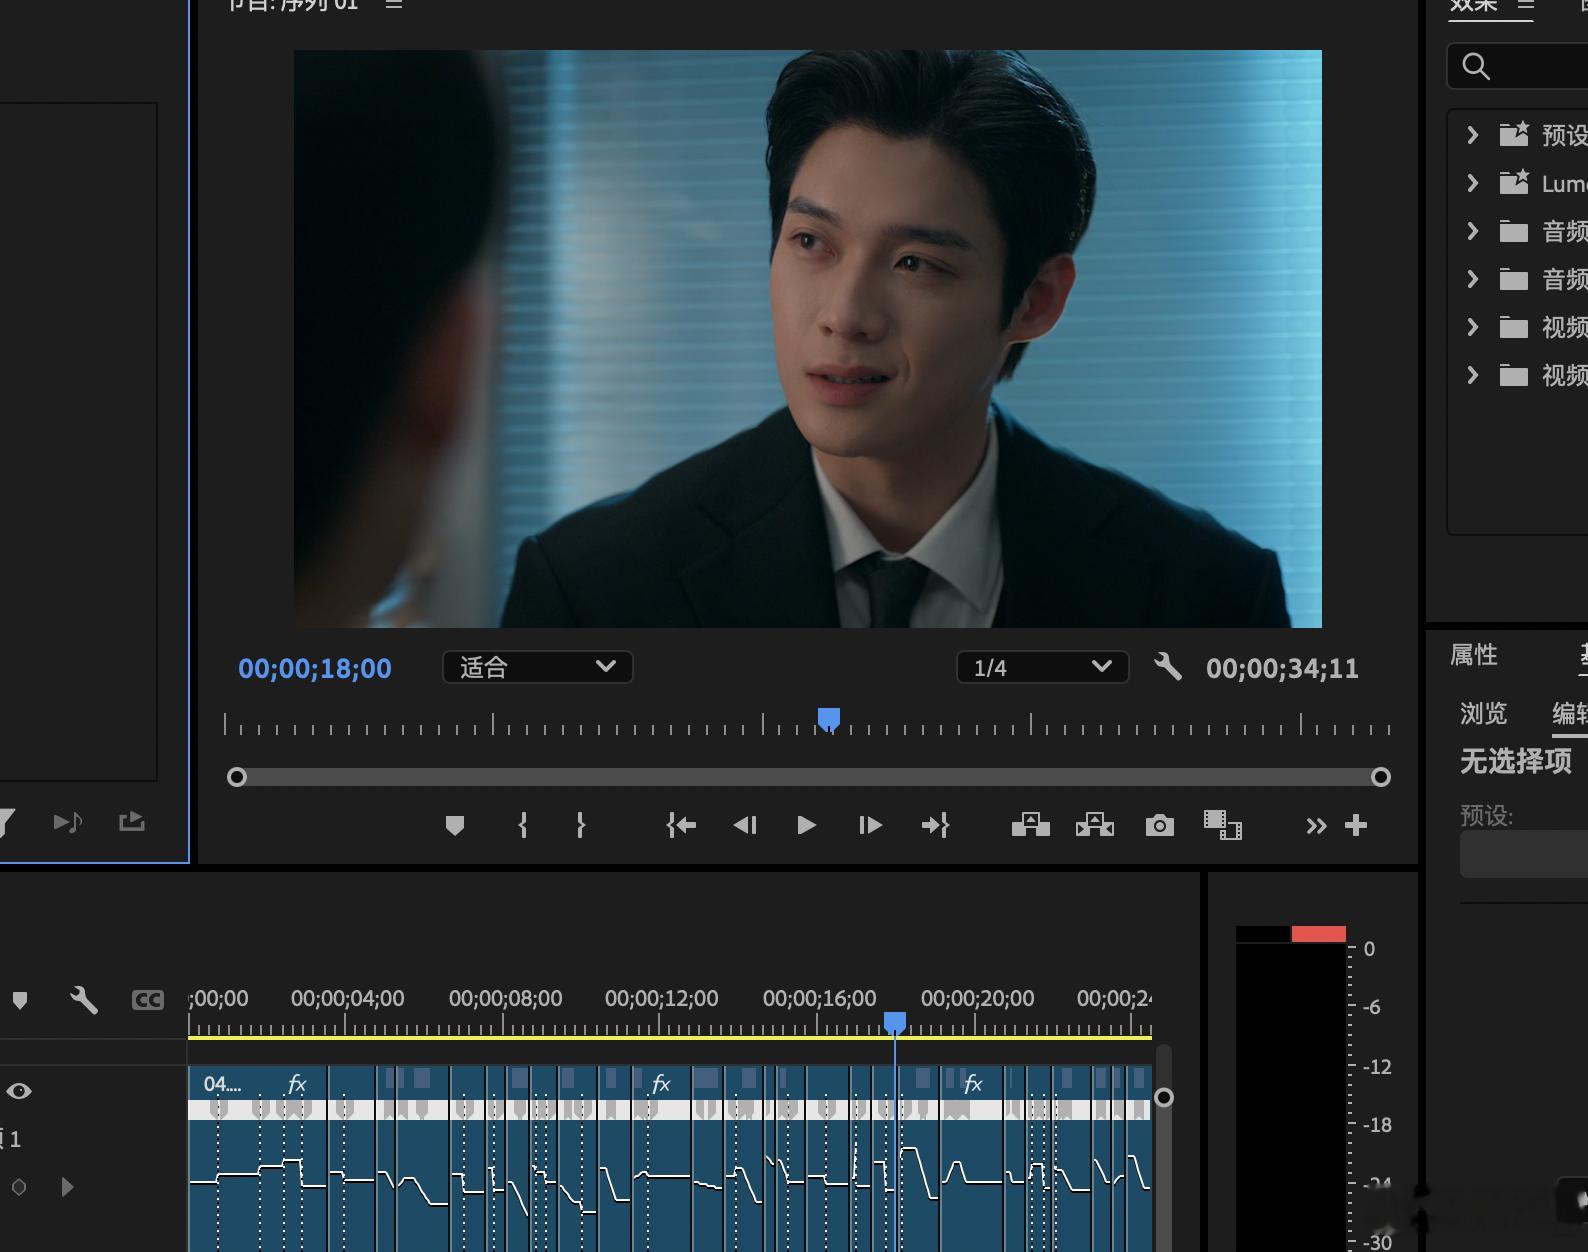
Task: Open the Comparison View button
Action: [x=1222, y=825]
